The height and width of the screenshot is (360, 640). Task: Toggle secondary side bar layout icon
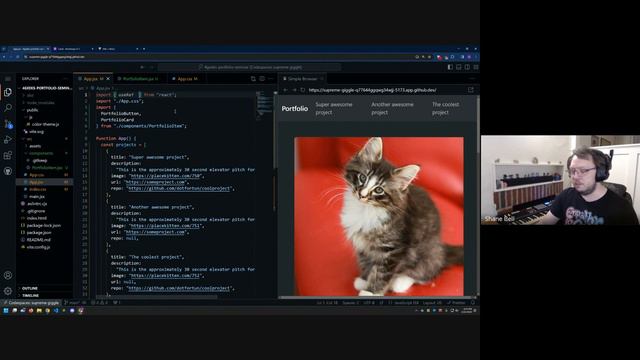tap(467, 67)
